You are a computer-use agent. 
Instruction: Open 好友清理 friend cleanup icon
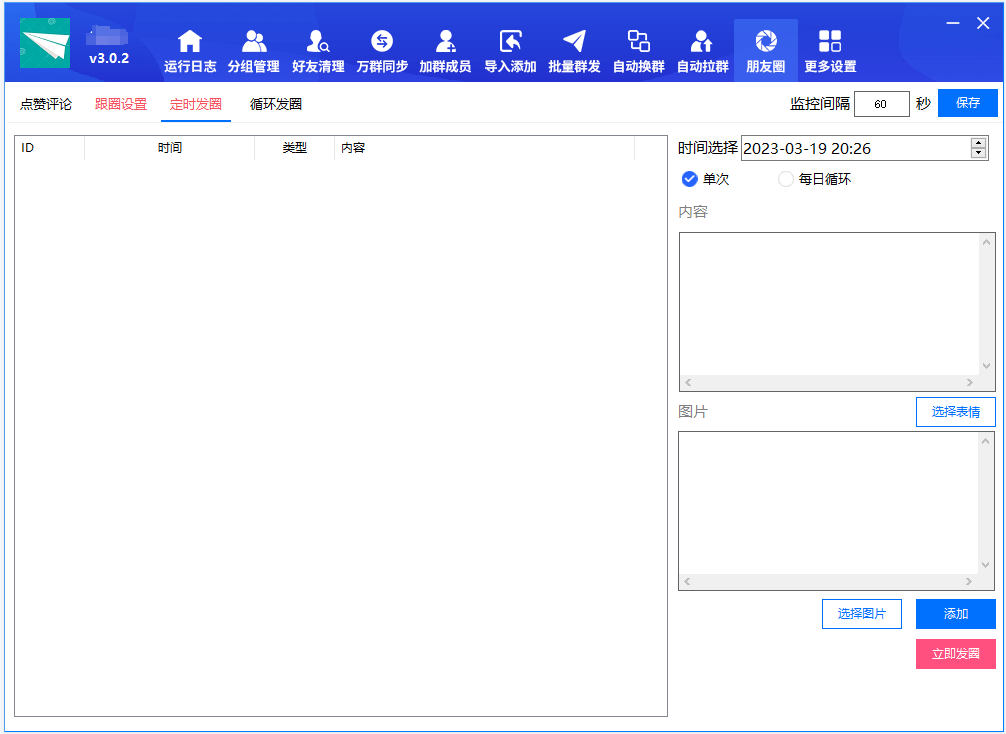pyautogui.click(x=318, y=41)
